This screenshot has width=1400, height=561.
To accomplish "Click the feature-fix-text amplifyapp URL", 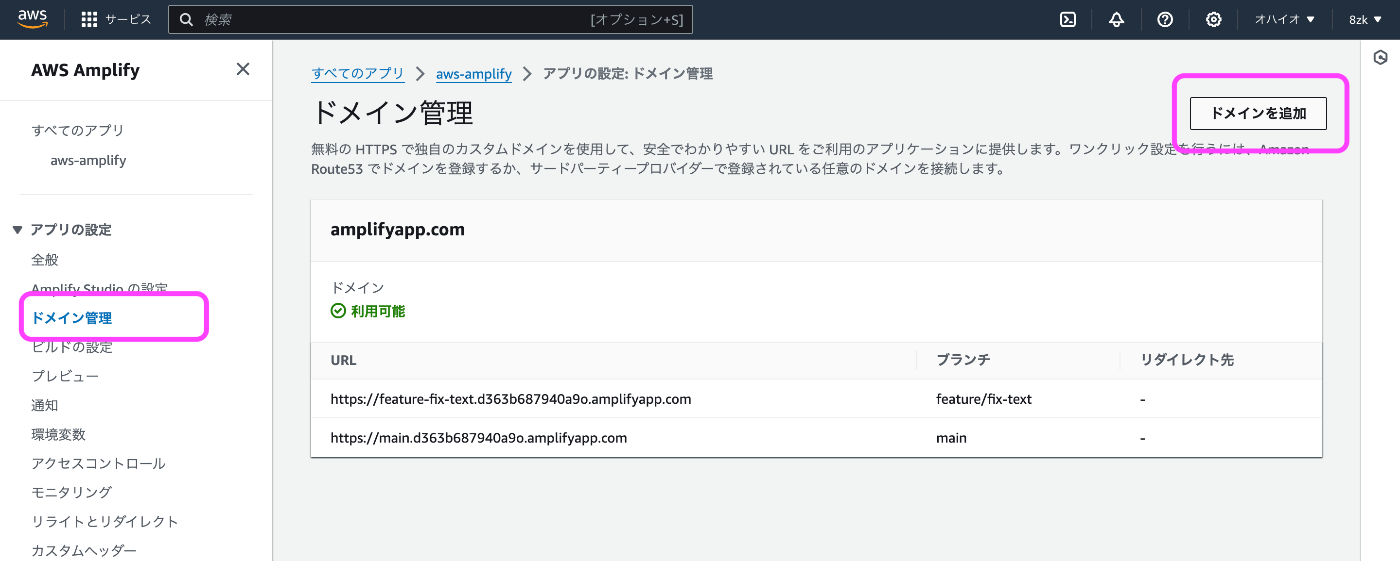I will 511,399.
